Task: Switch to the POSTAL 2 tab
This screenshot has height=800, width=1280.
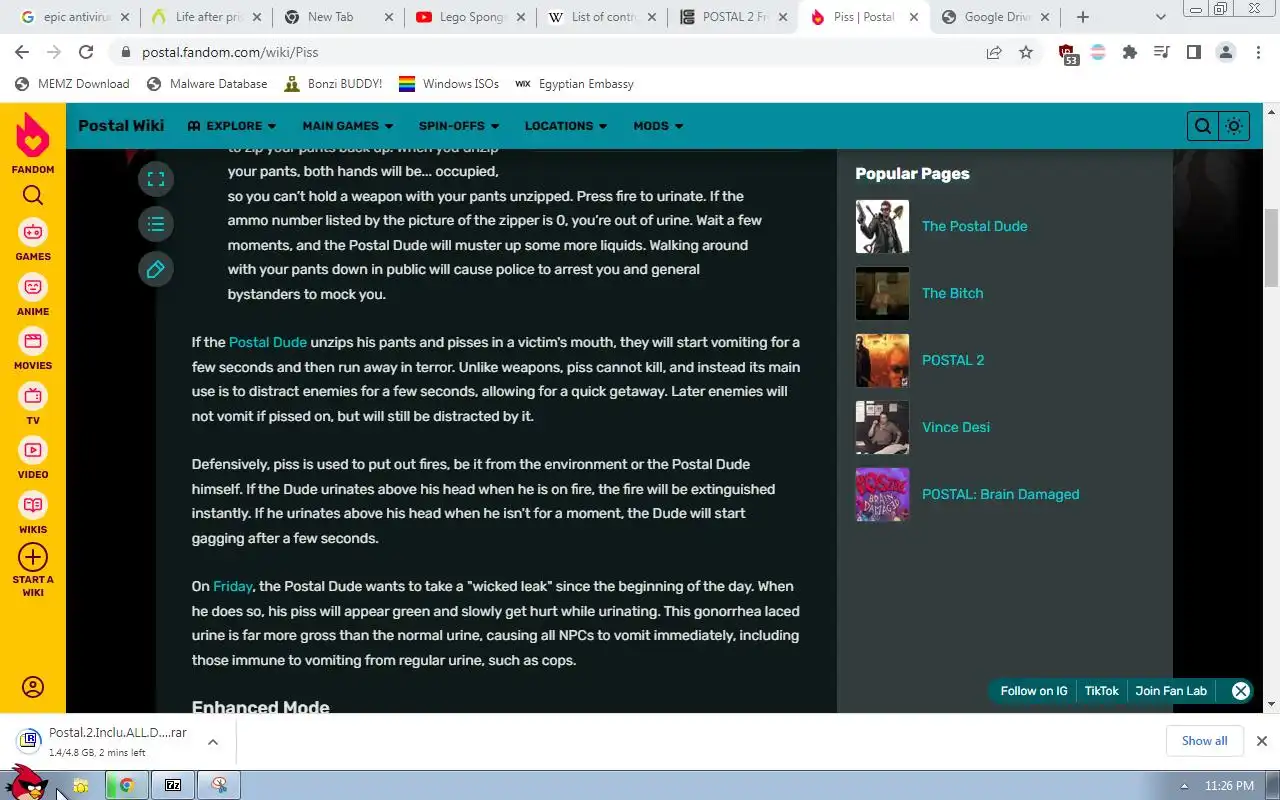Action: (732, 17)
